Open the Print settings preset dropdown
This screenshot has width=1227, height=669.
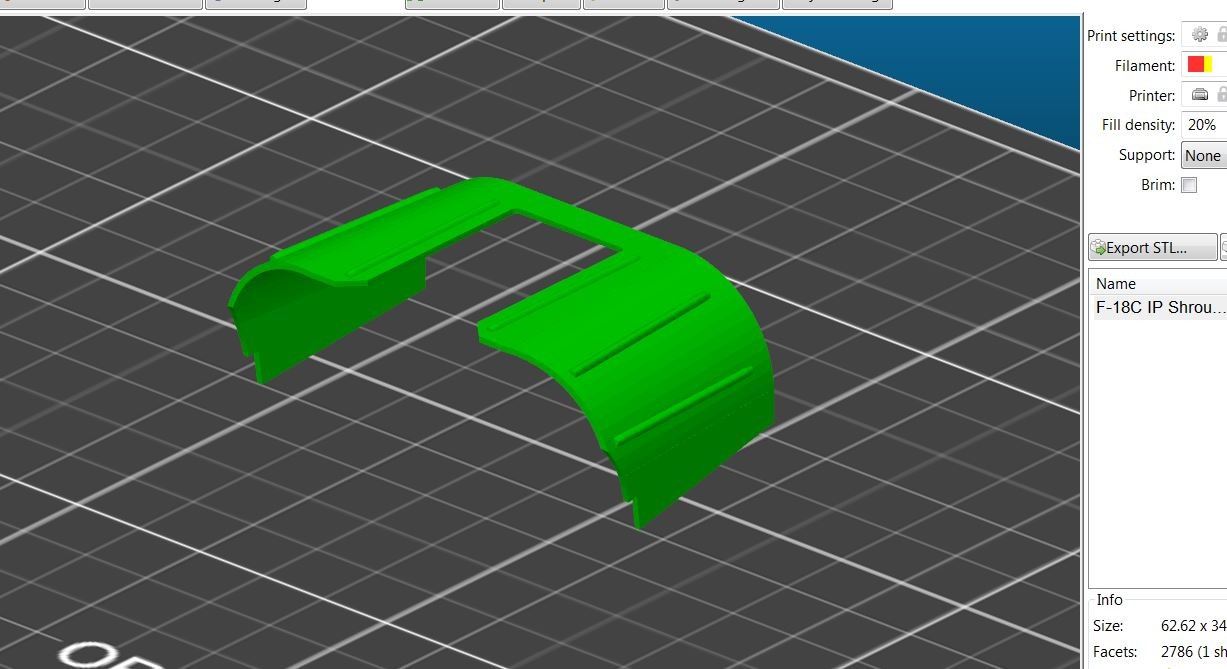point(1204,35)
